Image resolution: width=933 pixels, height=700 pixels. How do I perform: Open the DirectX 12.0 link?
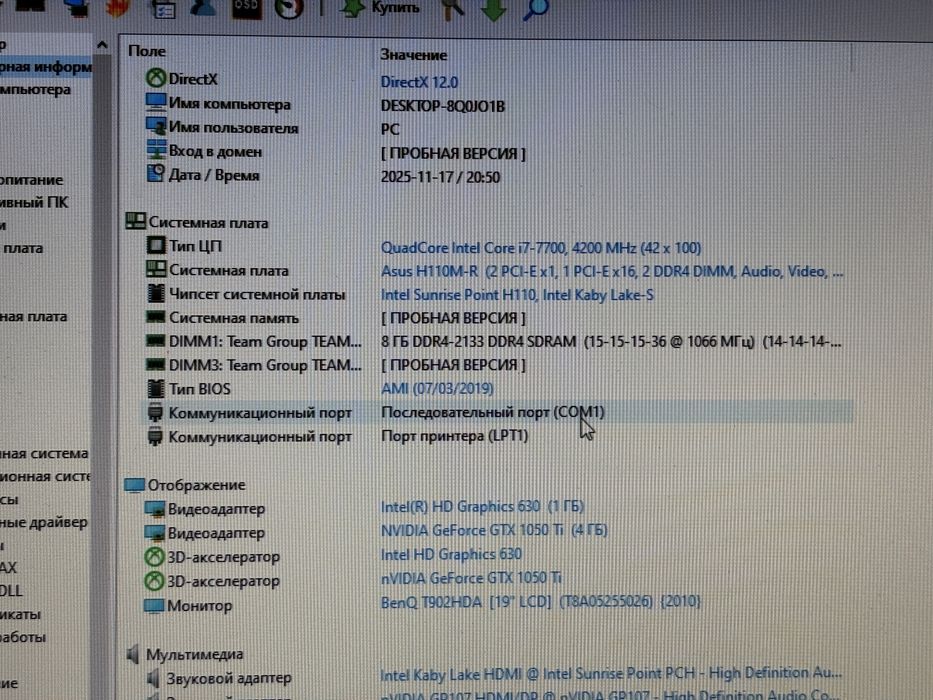(419, 82)
